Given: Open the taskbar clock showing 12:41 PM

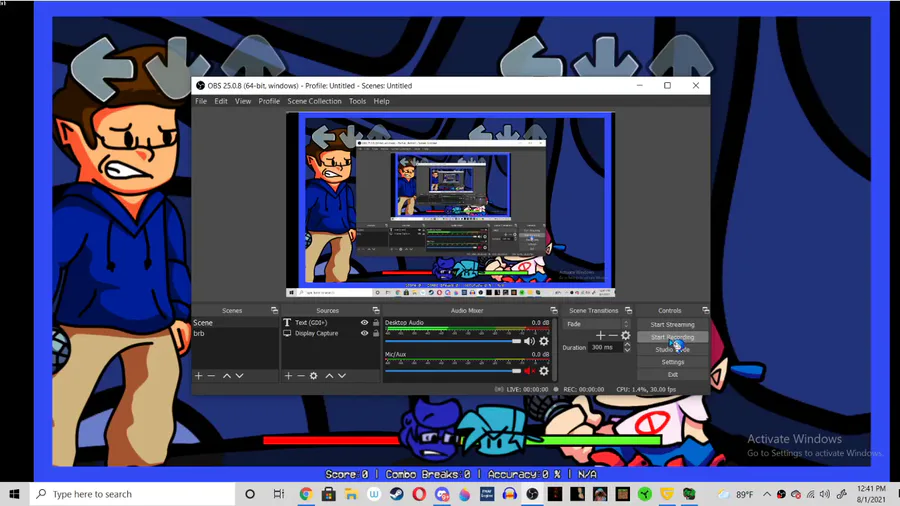Looking at the screenshot, I should [x=871, y=494].
